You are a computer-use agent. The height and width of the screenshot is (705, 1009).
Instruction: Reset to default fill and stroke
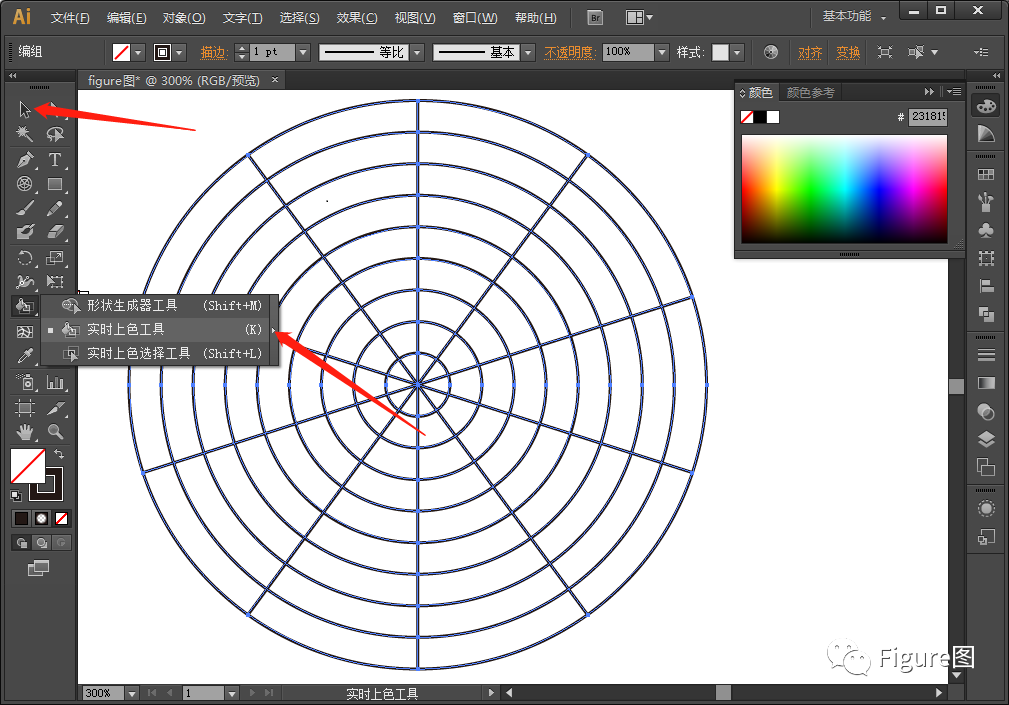pos(16,495)
